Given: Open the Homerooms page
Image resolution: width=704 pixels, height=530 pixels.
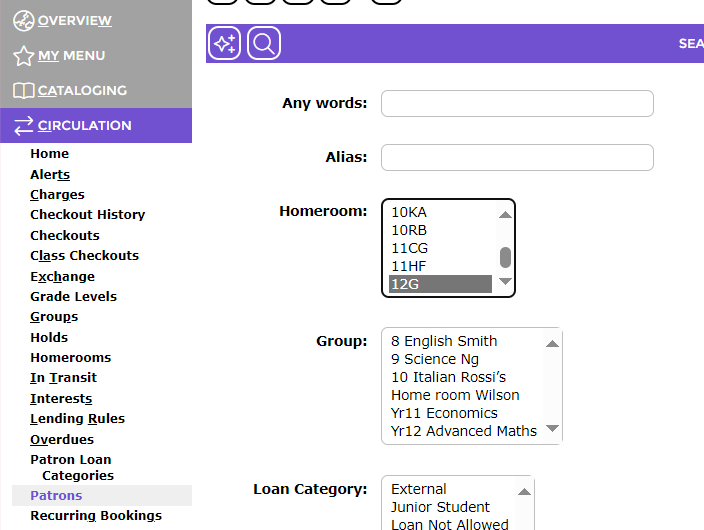Looking at the screenshot, I should 70,358.
